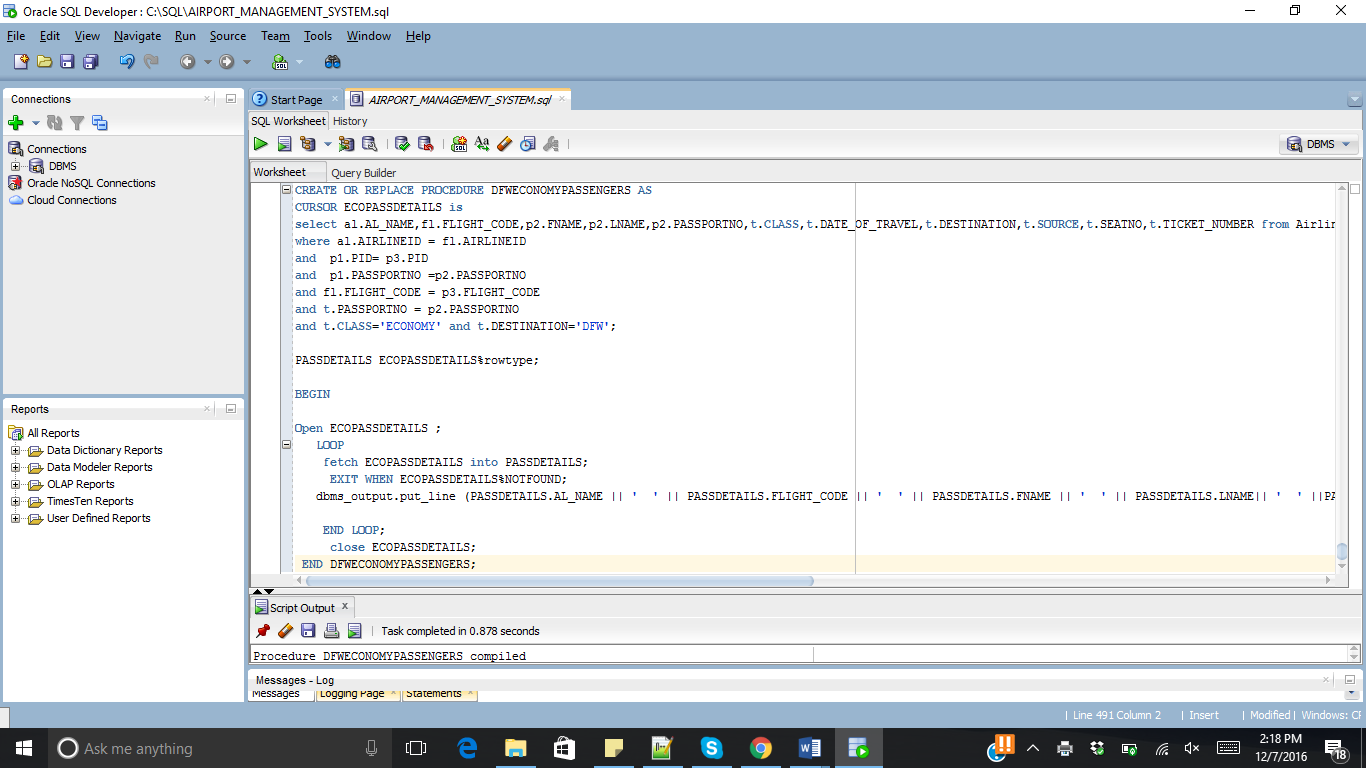Viewport: 1366px width, 768px height.
Task: Click the Back navigation arrow
Action: [188, 62]
